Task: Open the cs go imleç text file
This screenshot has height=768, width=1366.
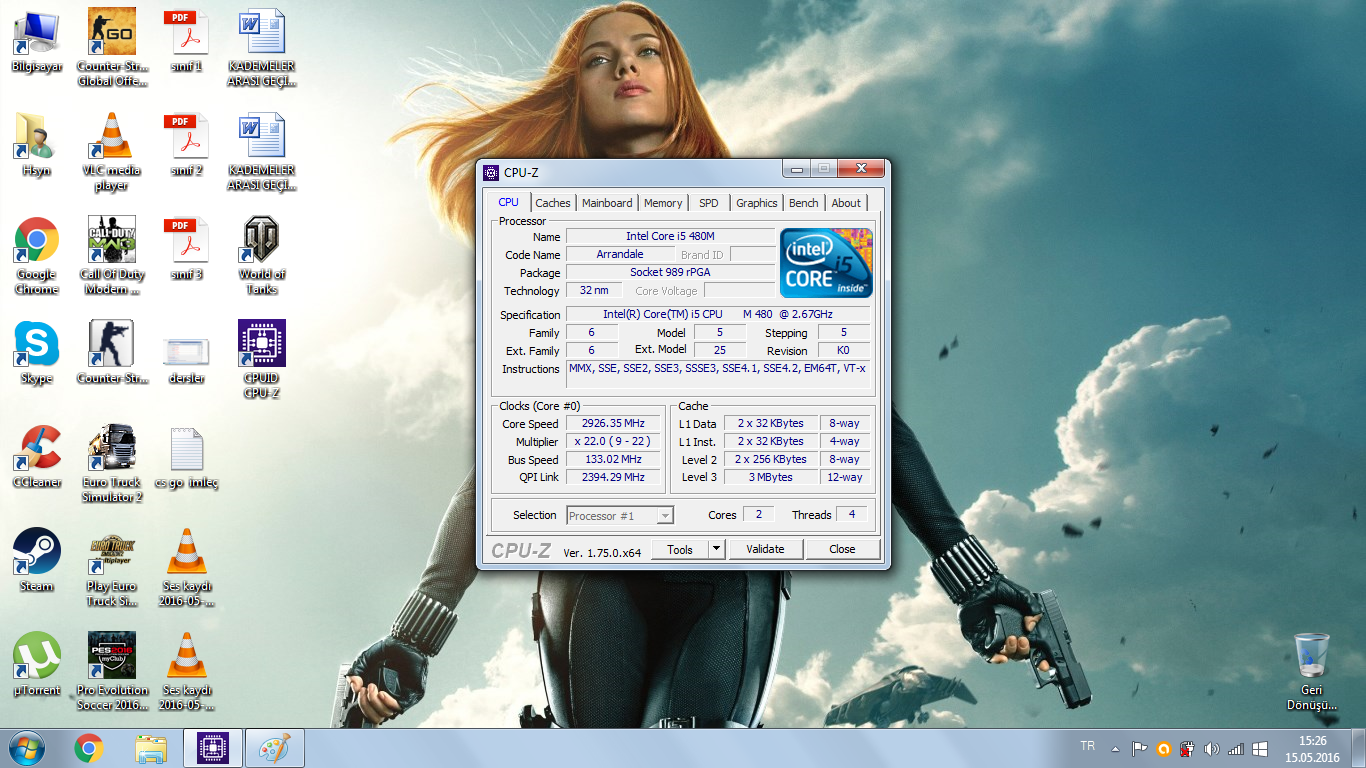Action: coord(186,458)
